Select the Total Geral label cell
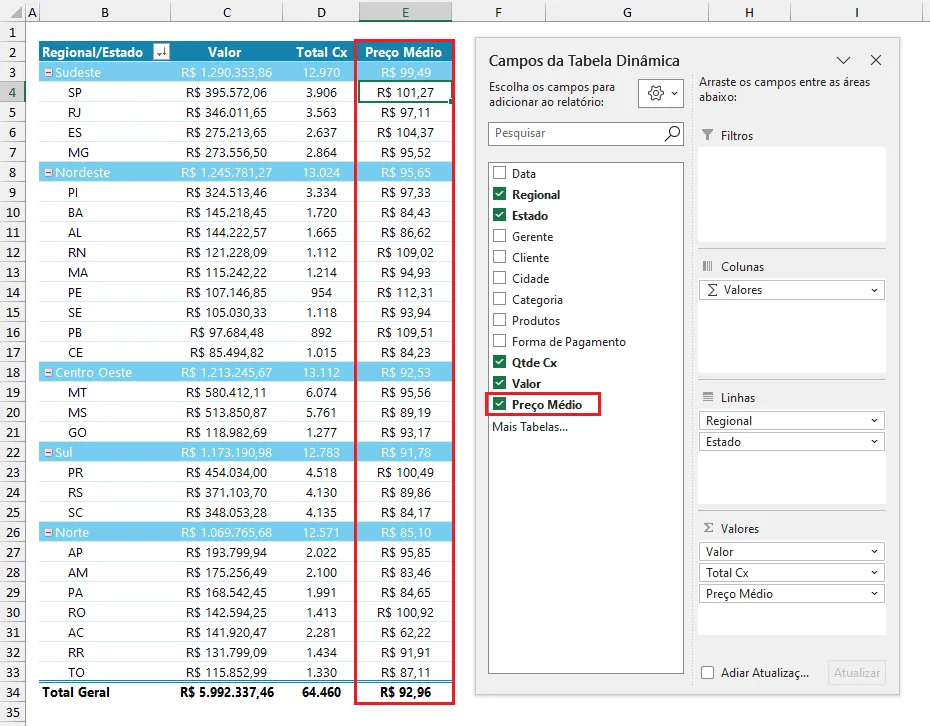 [105, 693]
